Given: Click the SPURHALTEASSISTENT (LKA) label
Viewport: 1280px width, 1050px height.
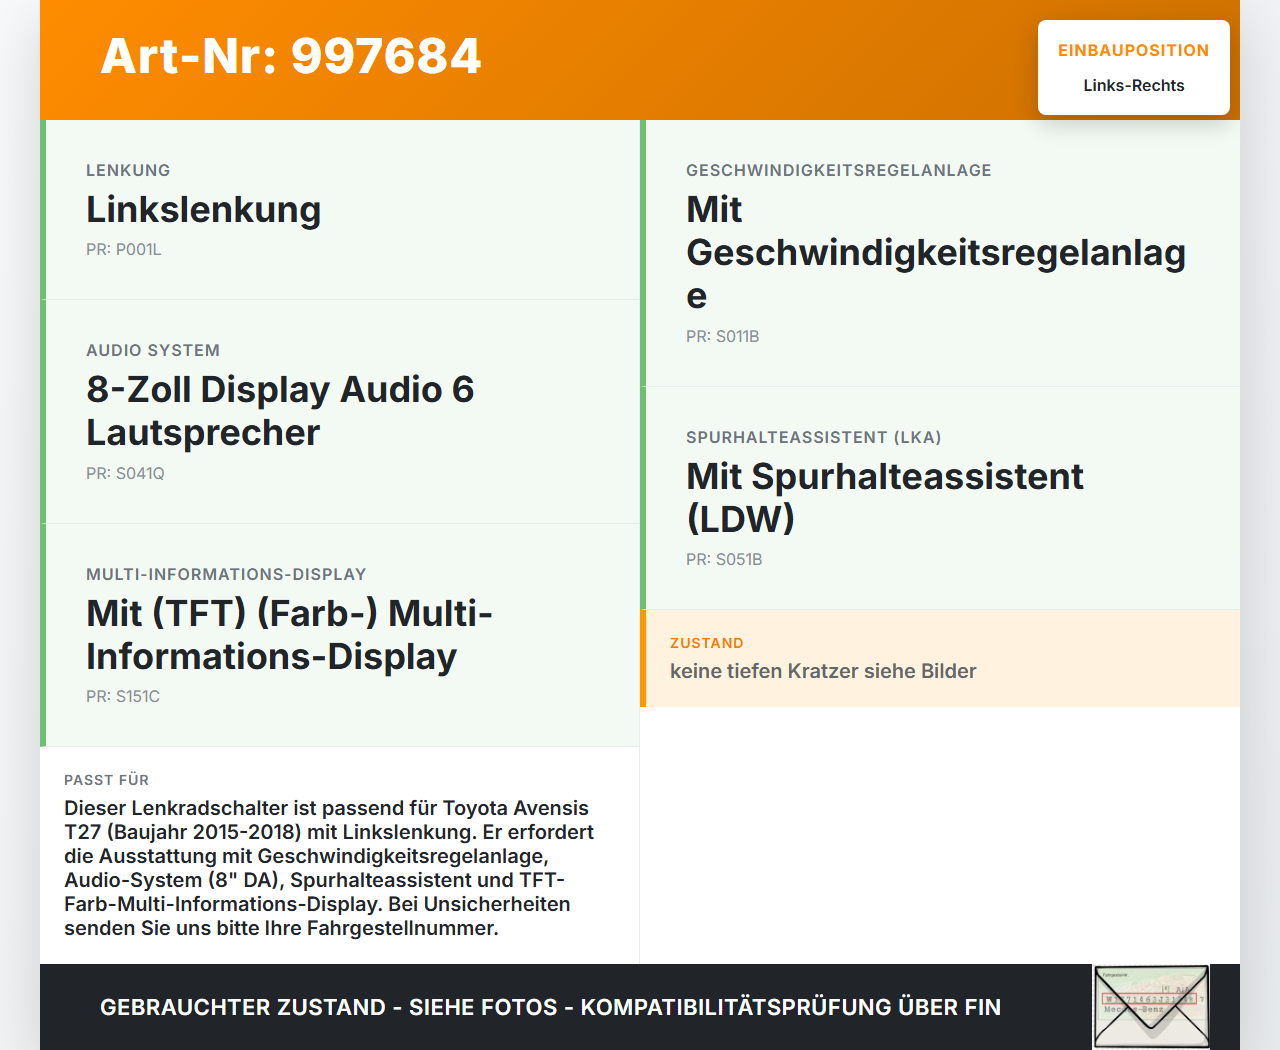Looking at the screenshot, I should pyautogui.click(x=814, y=438).
